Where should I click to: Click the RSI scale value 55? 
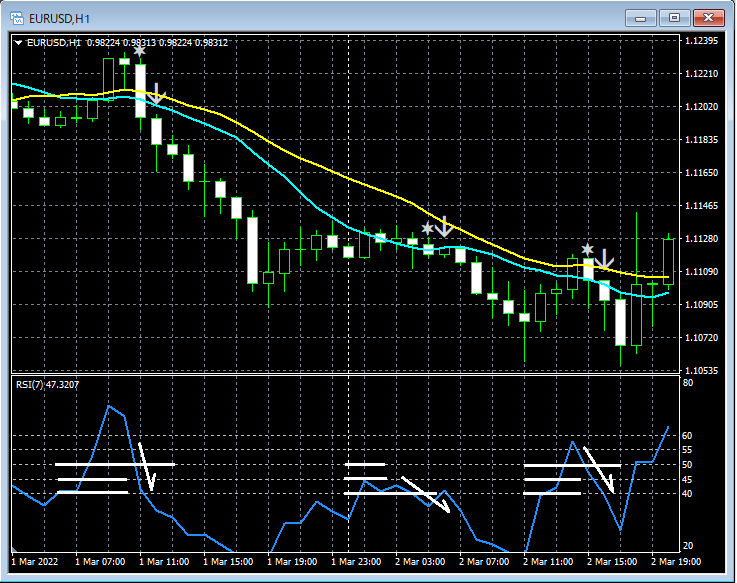point(687,450)
